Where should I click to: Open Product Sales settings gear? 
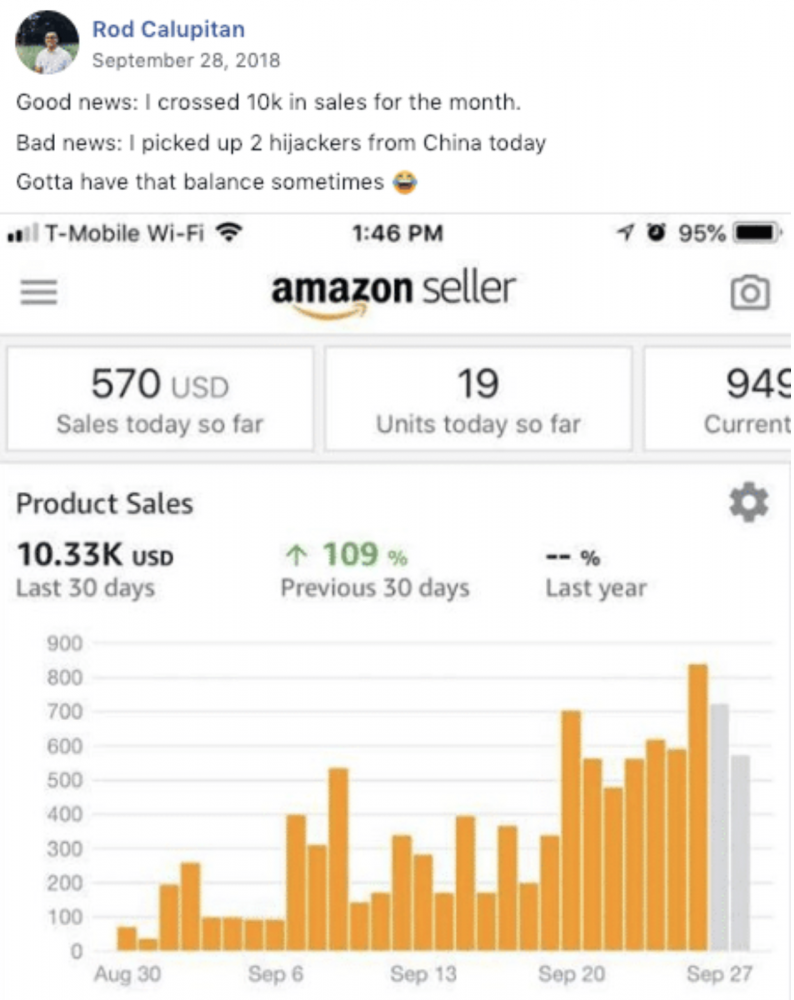tap(749, 503)
